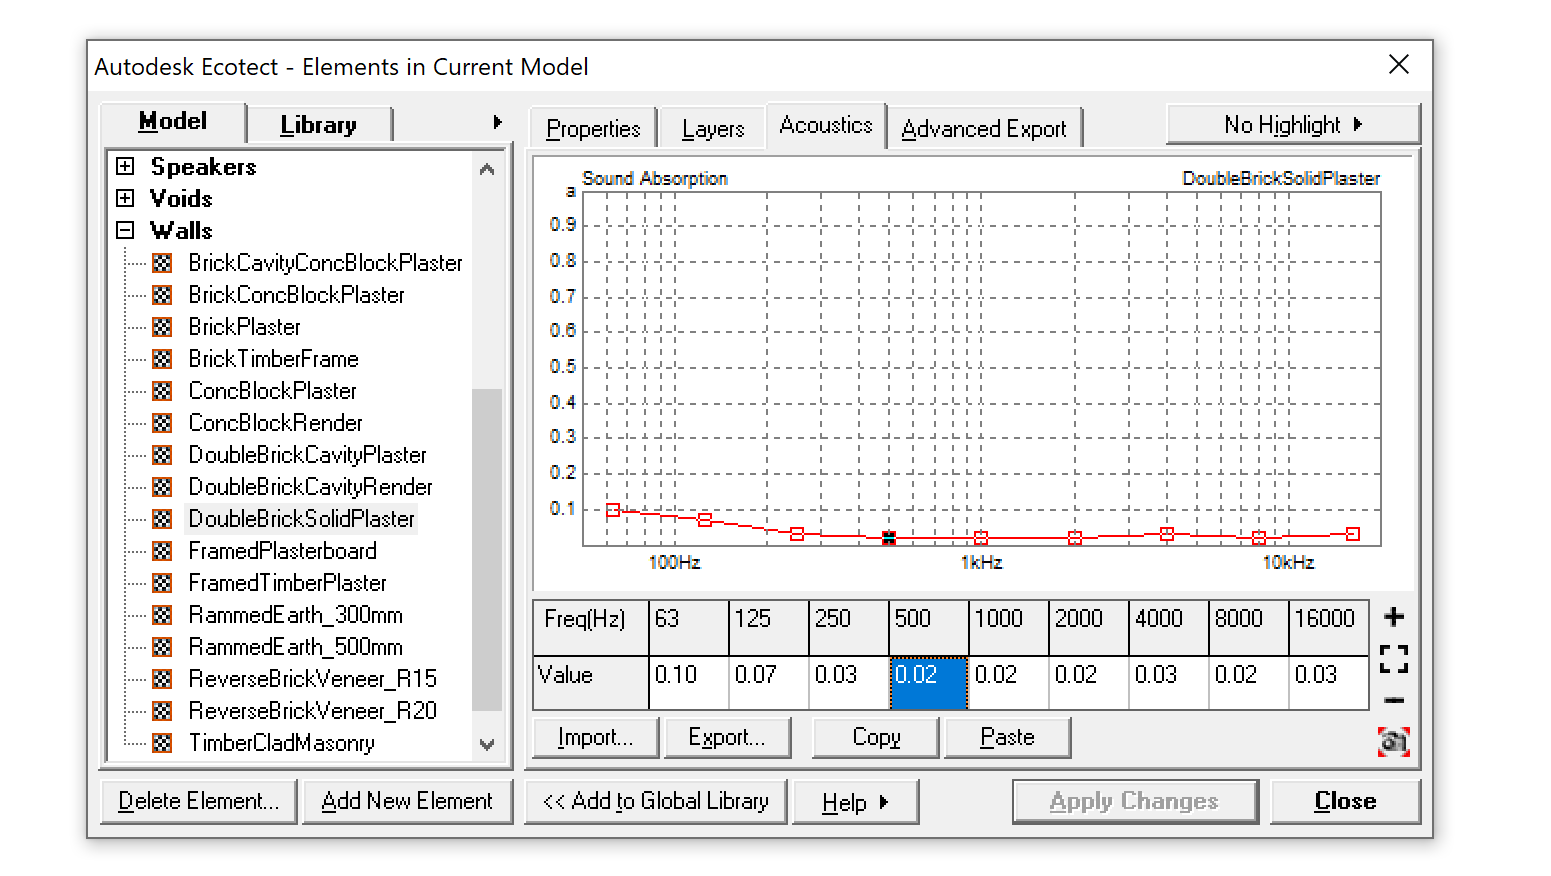Open the Layers tab
1551x876 pixels.
point(713,129)
